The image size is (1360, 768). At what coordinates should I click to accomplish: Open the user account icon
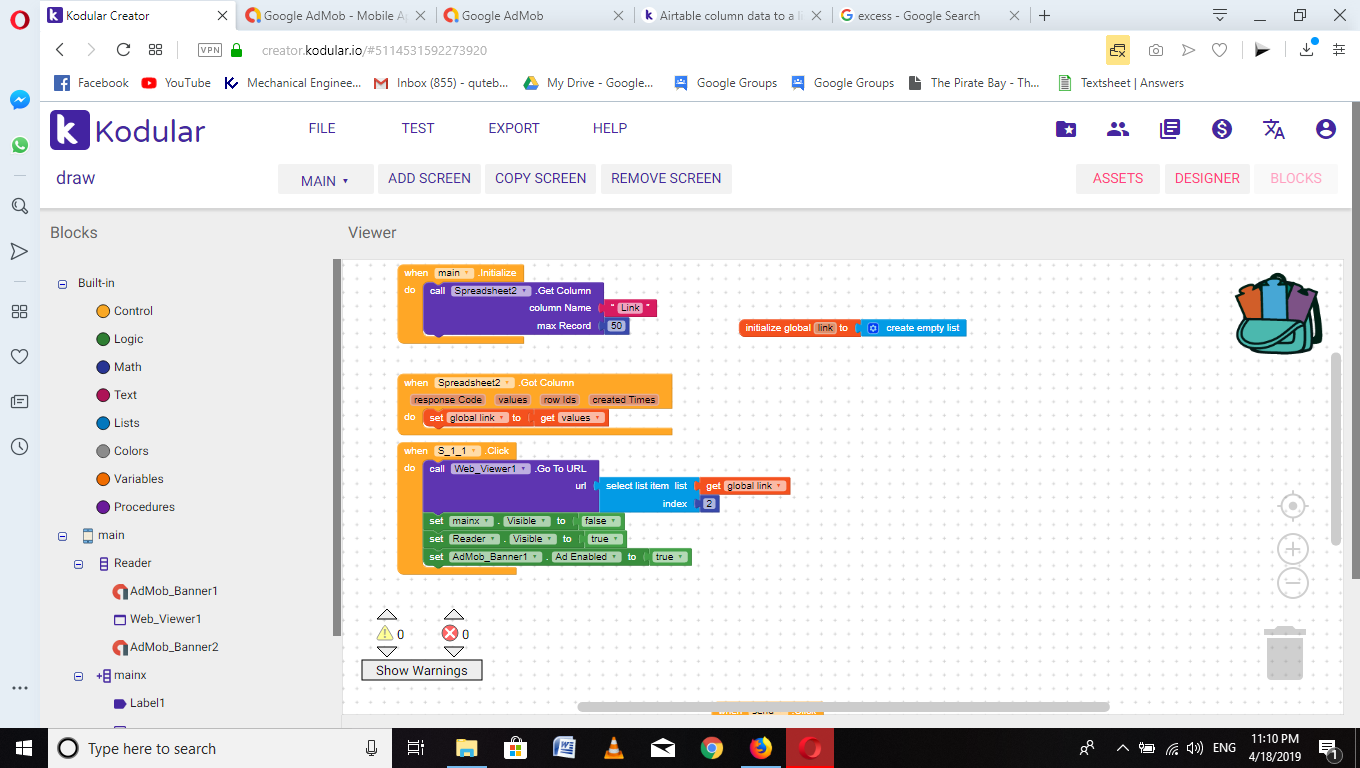click(1326, 129)
